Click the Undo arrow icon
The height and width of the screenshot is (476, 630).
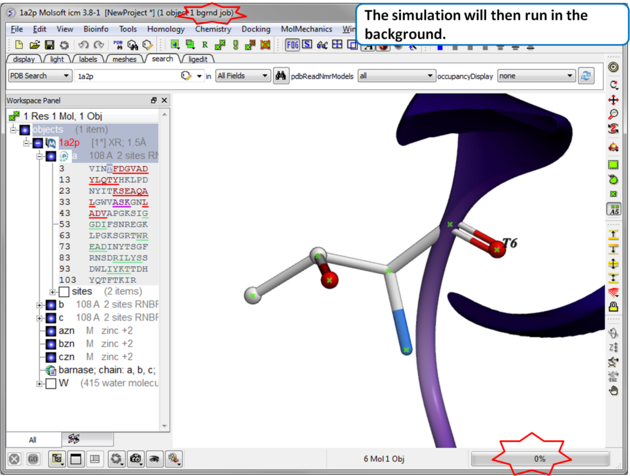coord(84,45)
